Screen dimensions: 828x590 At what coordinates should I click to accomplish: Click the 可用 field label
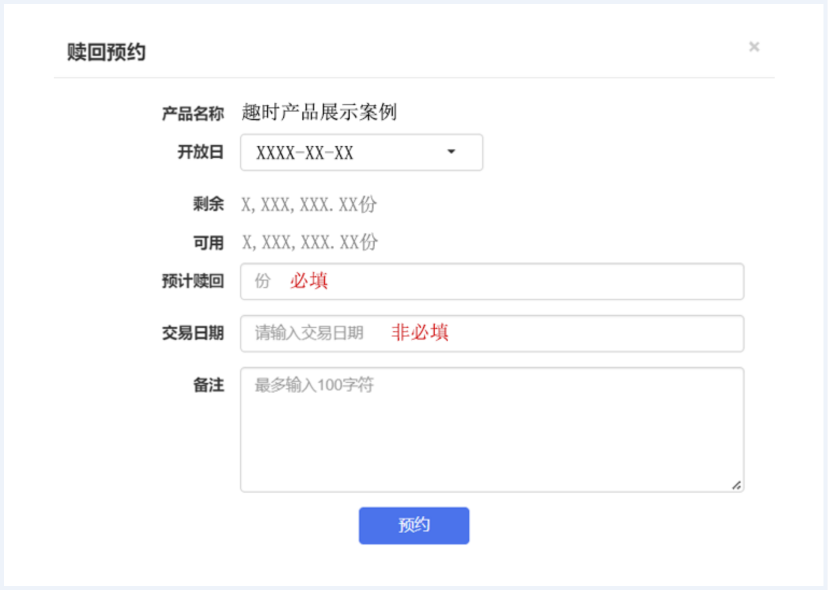[x=209, y=243]
